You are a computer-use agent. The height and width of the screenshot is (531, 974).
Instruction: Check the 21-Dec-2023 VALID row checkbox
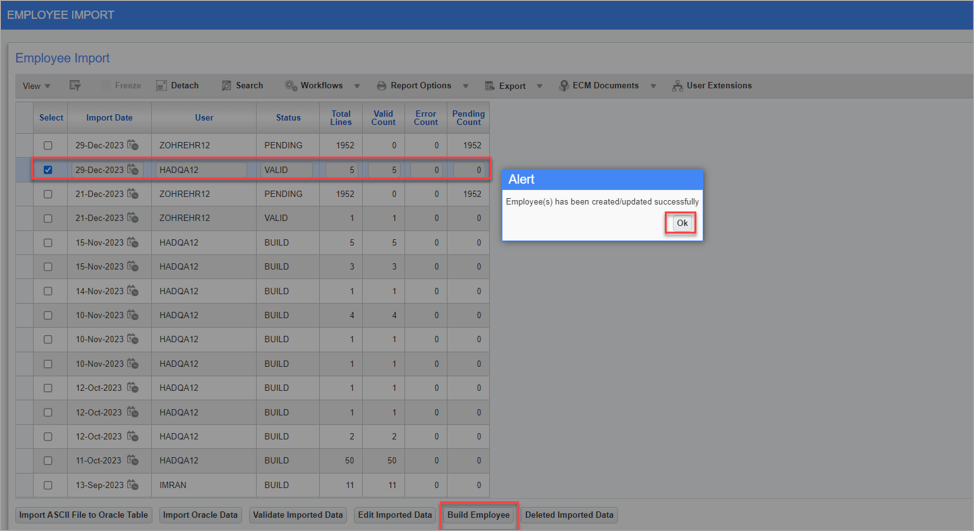48,218
